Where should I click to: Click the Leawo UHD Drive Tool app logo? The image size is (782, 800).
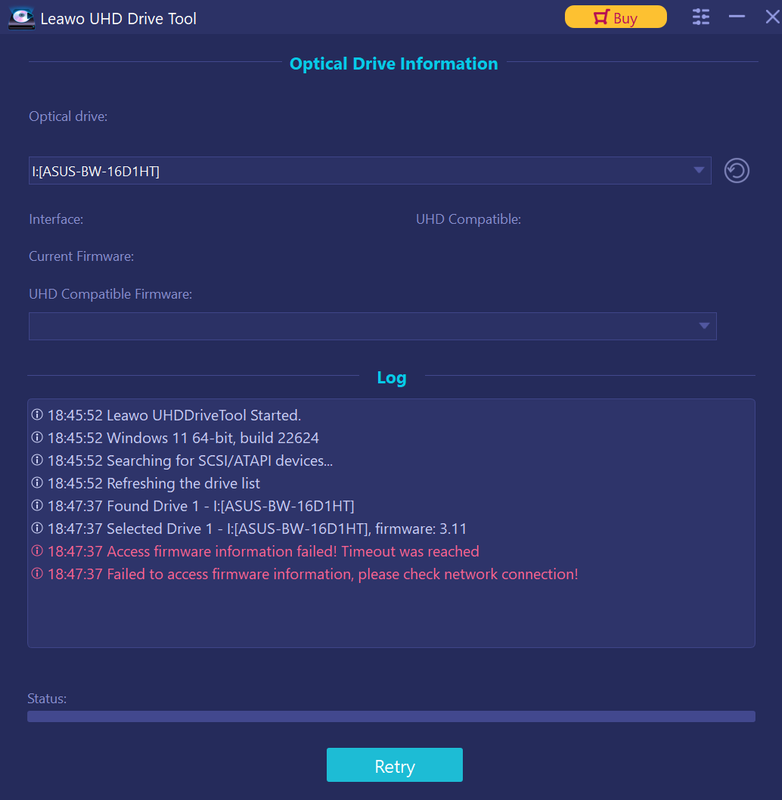(21, 18)
